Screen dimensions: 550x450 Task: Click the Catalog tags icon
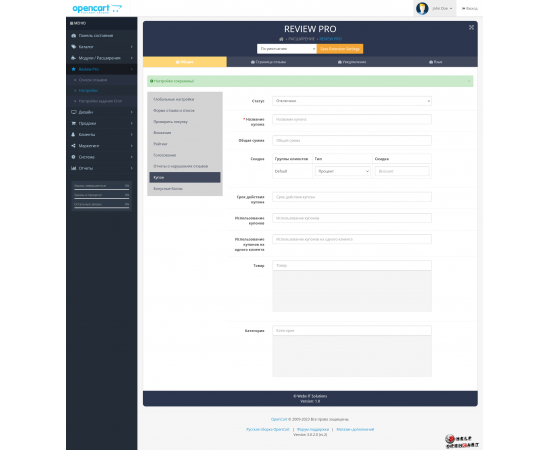tap(74, 47)
